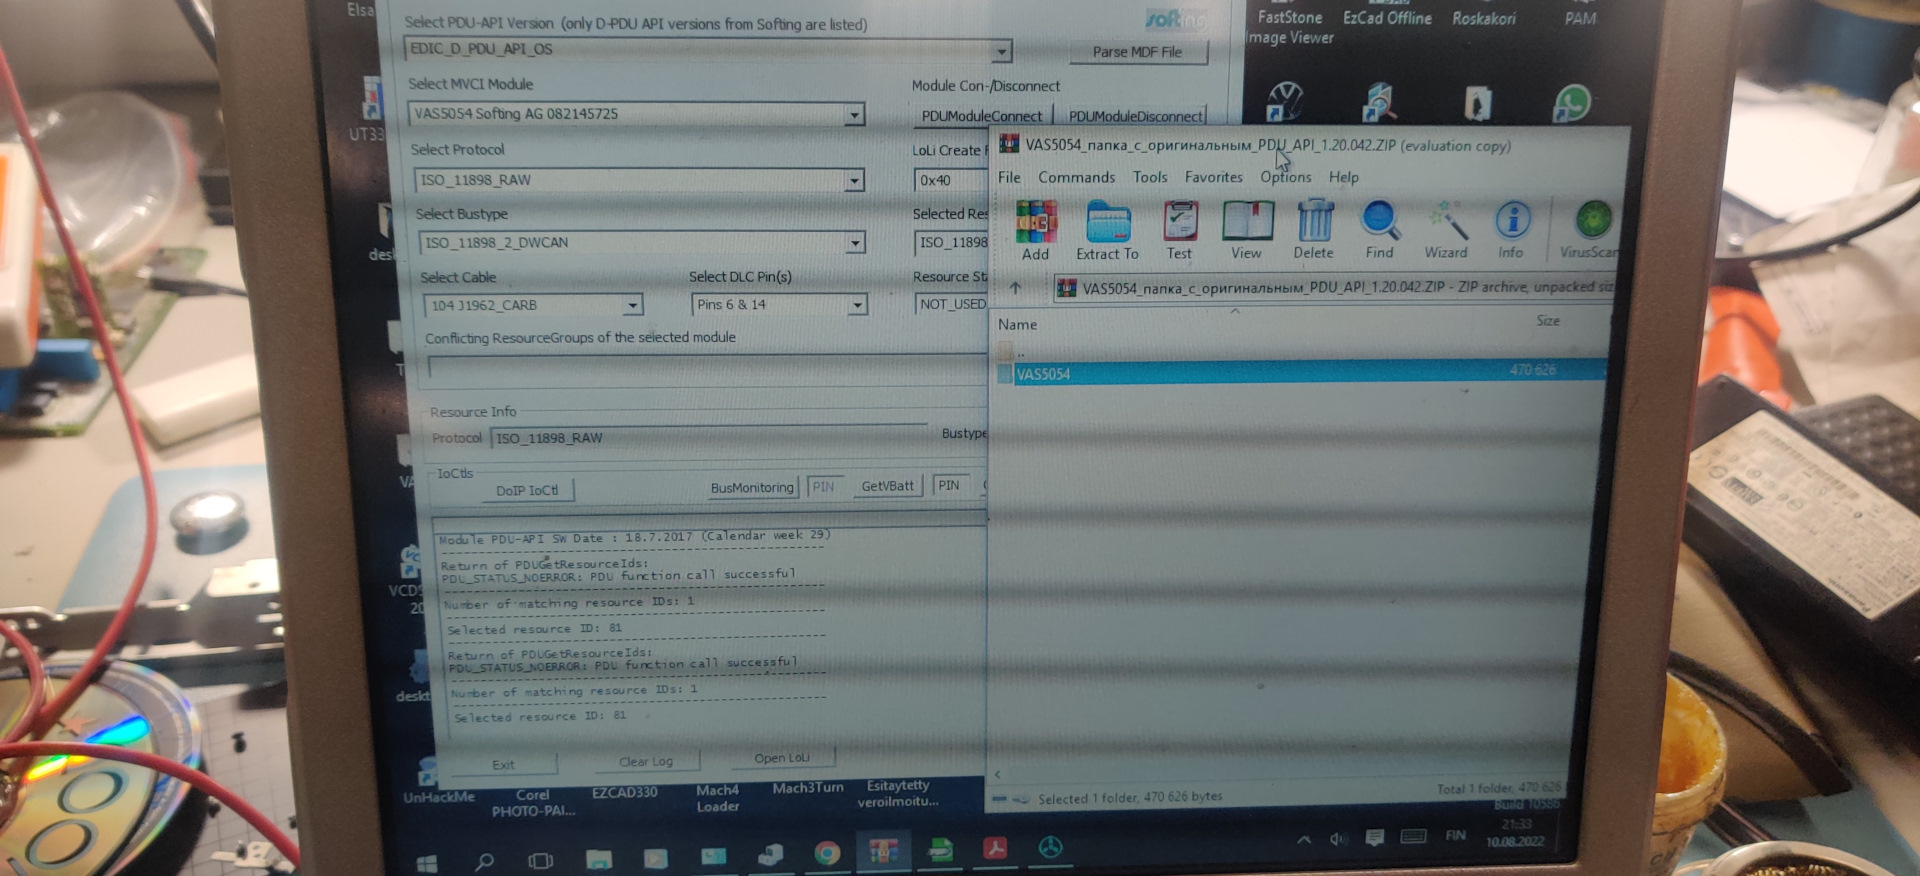Launch the WinRAR Wizard
This screenshot has width=1920, height=876.
click(1446, 230)
